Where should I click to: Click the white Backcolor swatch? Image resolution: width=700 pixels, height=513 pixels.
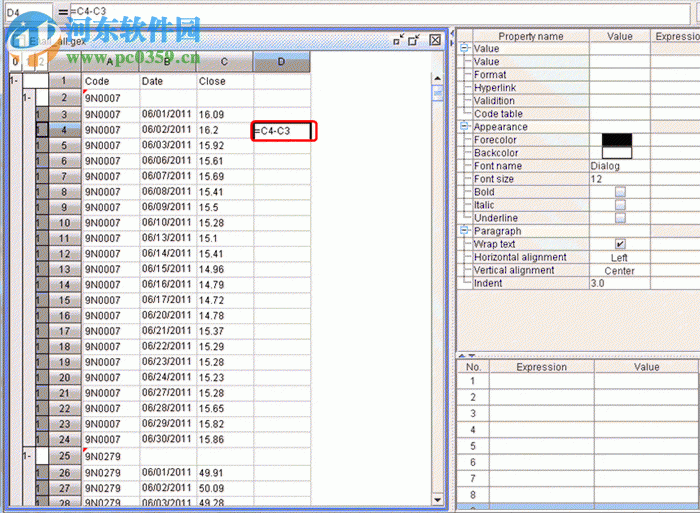(616, 153)
